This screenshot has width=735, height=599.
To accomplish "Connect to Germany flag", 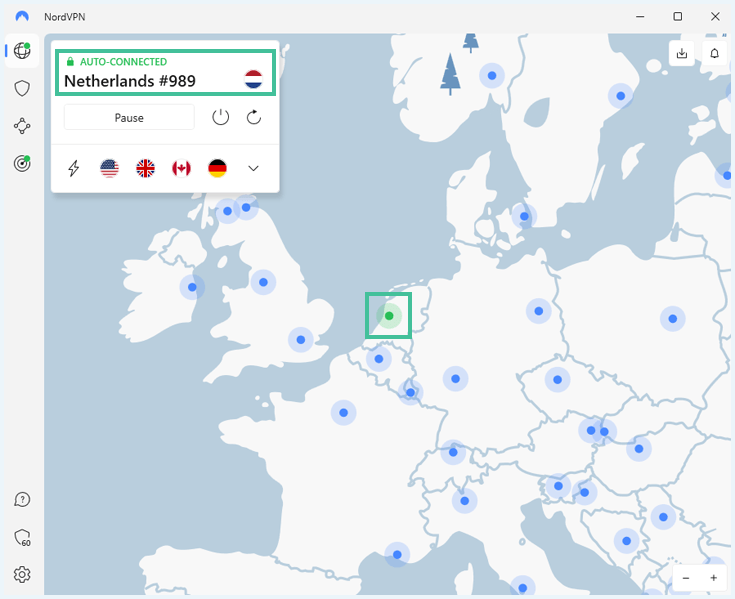I will click(x=218, y=168).
